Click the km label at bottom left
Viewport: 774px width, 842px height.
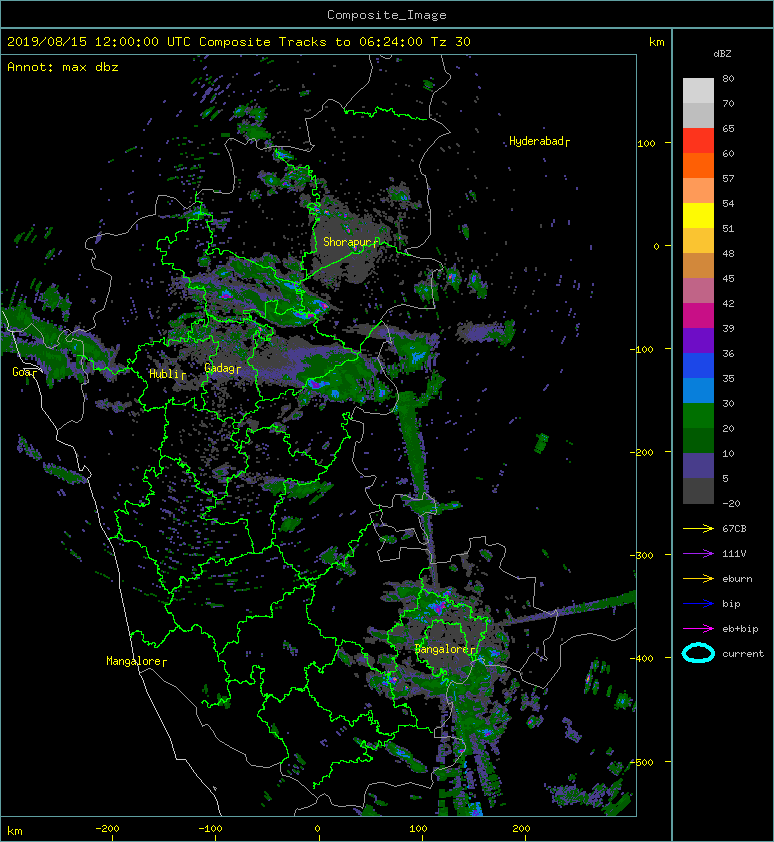point(15,831)
